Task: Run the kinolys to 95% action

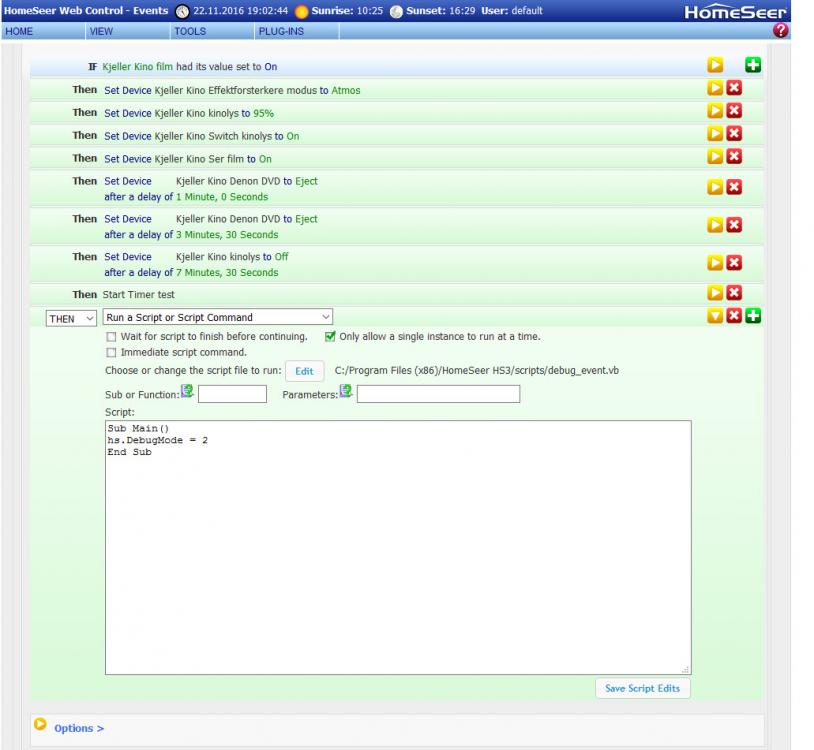Action: [x=715, y=111]
